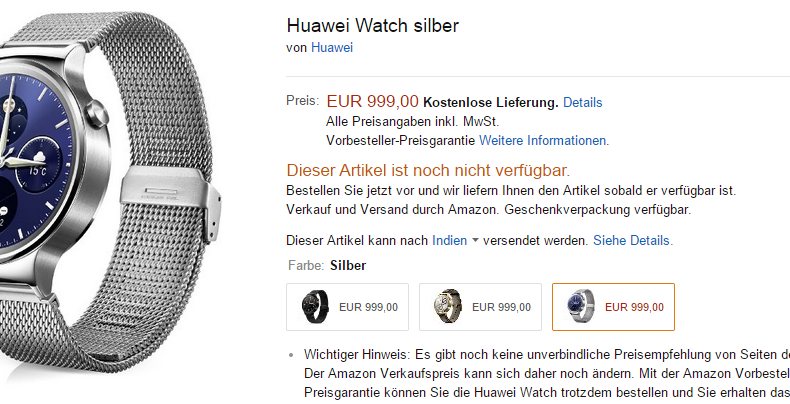Click Siehe Details shipping link
This screenshot has height=404, width=790.
click(632, 241)
